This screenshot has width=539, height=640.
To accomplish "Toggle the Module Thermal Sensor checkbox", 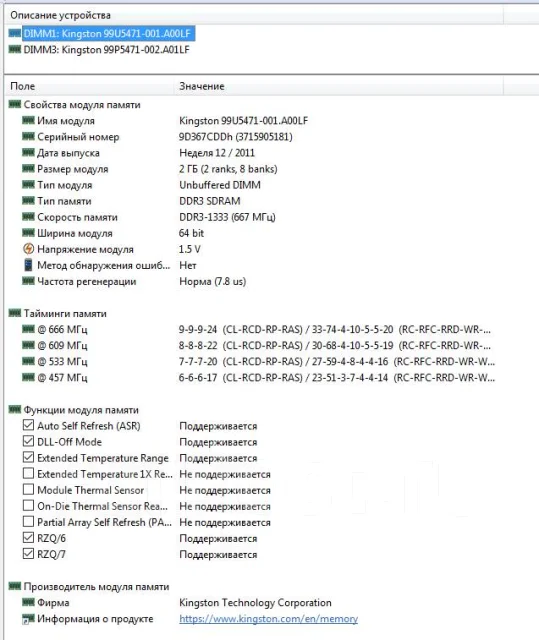I will pos(28,489).
